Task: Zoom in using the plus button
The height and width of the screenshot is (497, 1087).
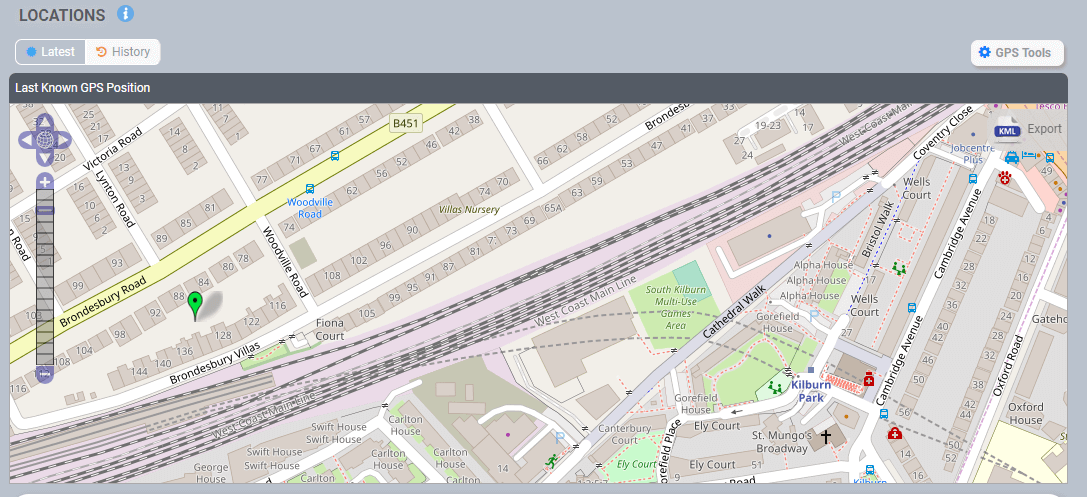Action: pyautogui.click(x=45, y=182)
